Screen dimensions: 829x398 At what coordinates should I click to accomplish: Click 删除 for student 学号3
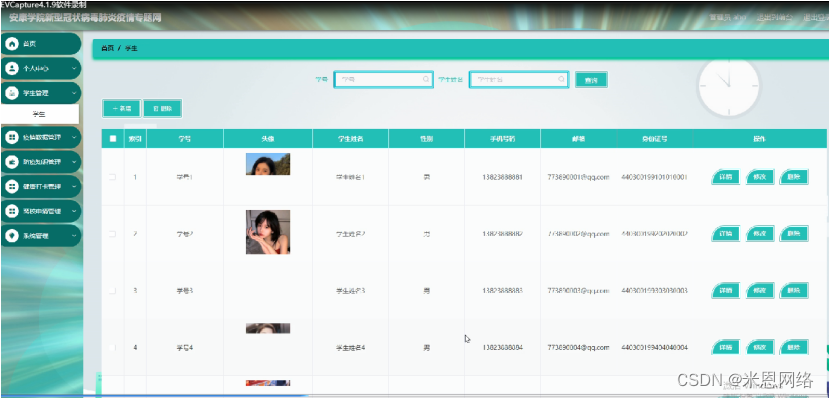794,291
